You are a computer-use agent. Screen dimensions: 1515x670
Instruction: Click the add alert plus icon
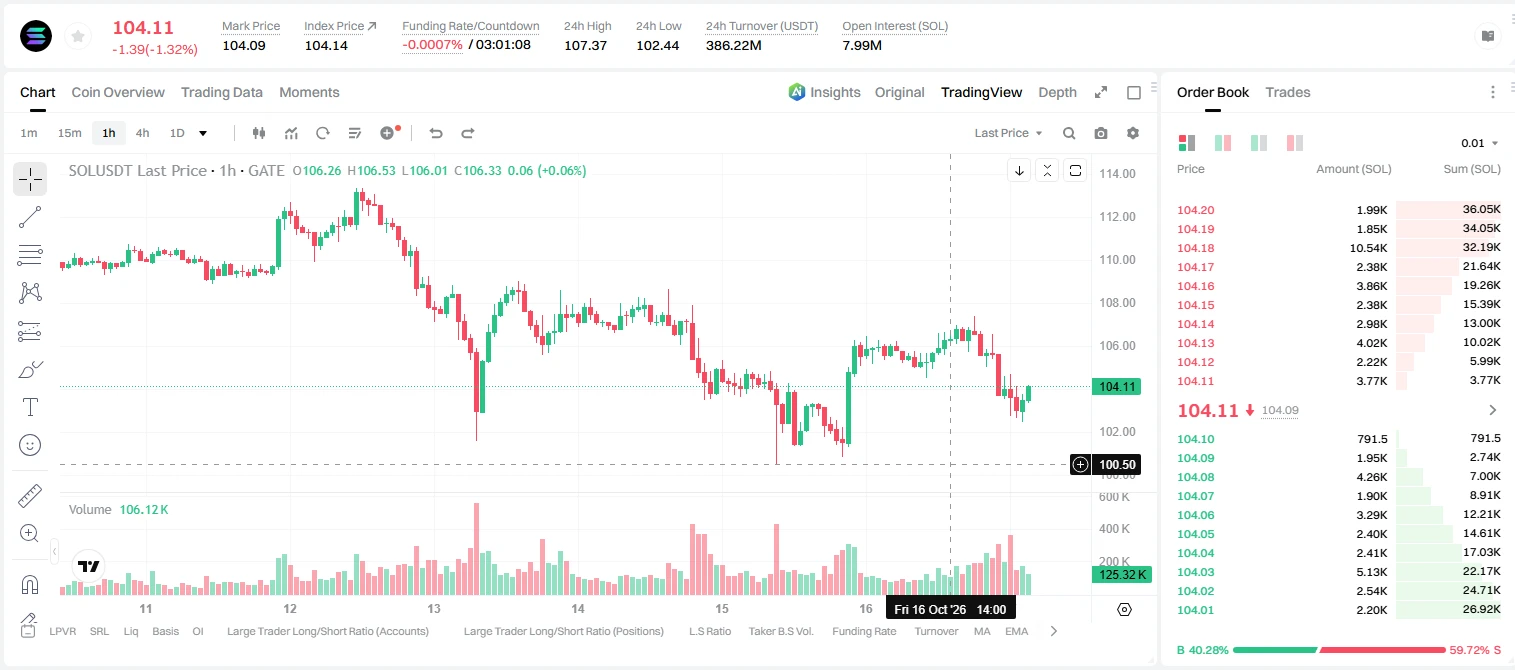coord(388,133)
